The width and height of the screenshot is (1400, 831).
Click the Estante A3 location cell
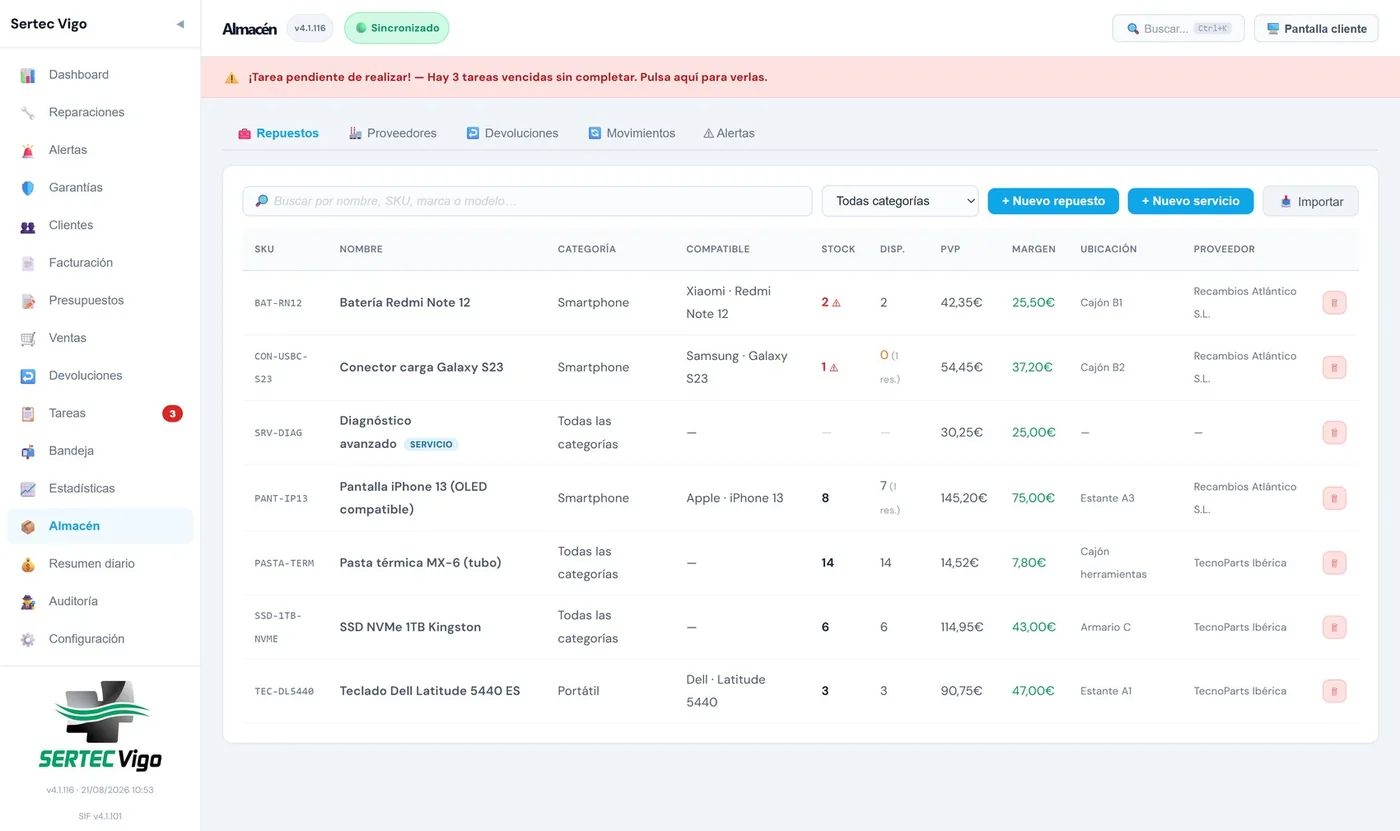pos(1108,498)
